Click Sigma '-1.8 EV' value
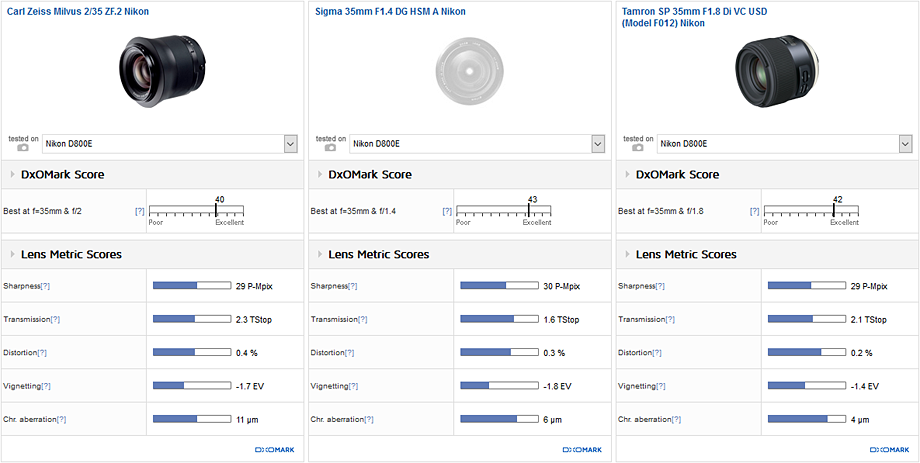 click(x=557, y=386)
